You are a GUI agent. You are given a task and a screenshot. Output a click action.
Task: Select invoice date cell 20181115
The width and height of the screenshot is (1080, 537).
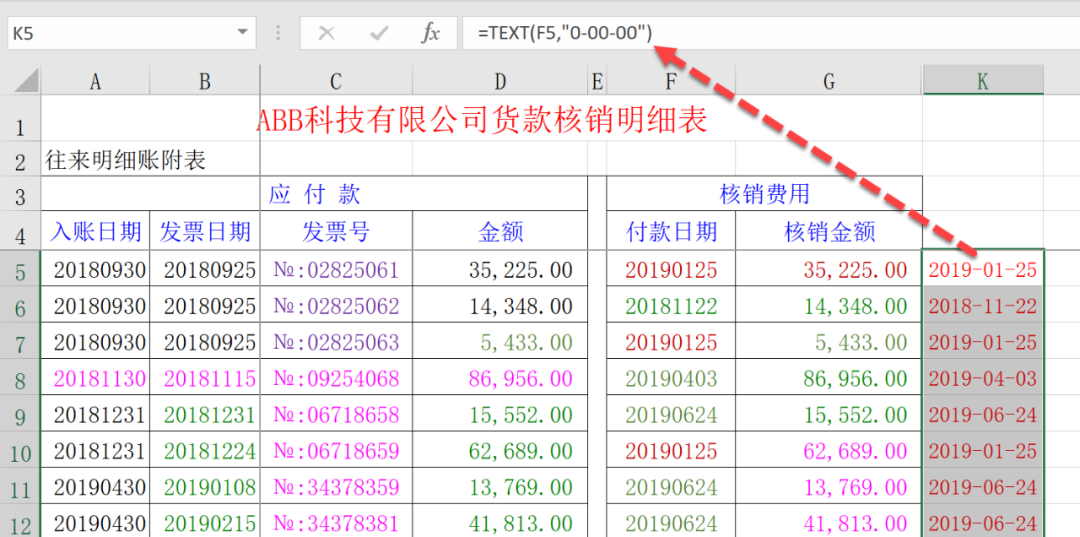click(205, 378)
